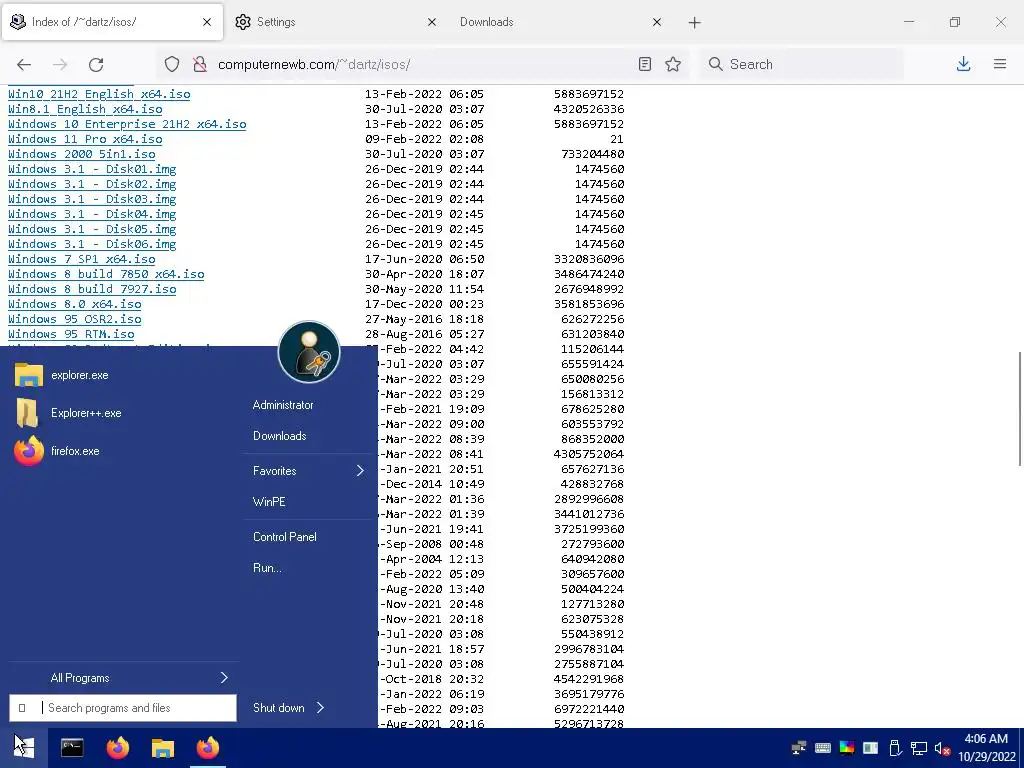
Task: Click the active Firefox taskbar icon
Action: tap(208, 747)
